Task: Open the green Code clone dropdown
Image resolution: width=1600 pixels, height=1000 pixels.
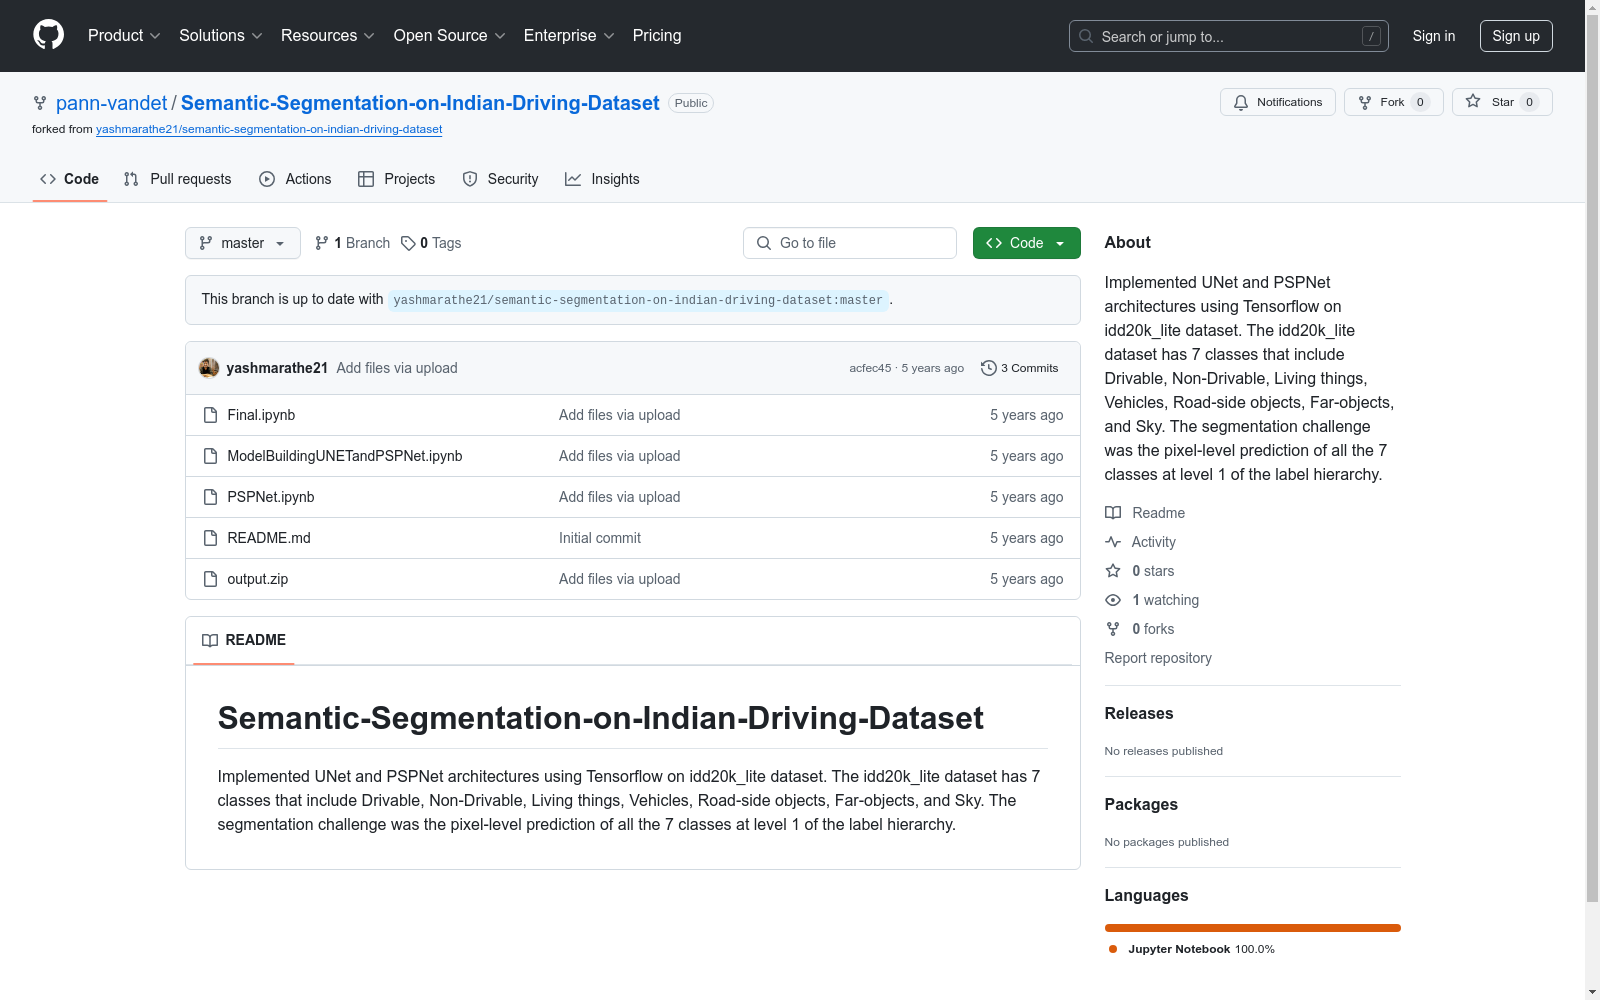Action: (x=1027, y=243)
